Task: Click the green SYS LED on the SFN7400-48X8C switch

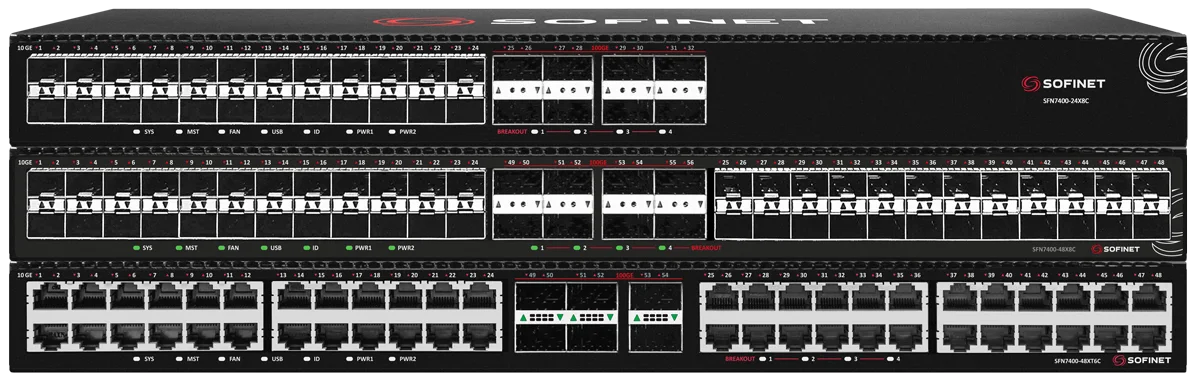Action: pos(137,247)
